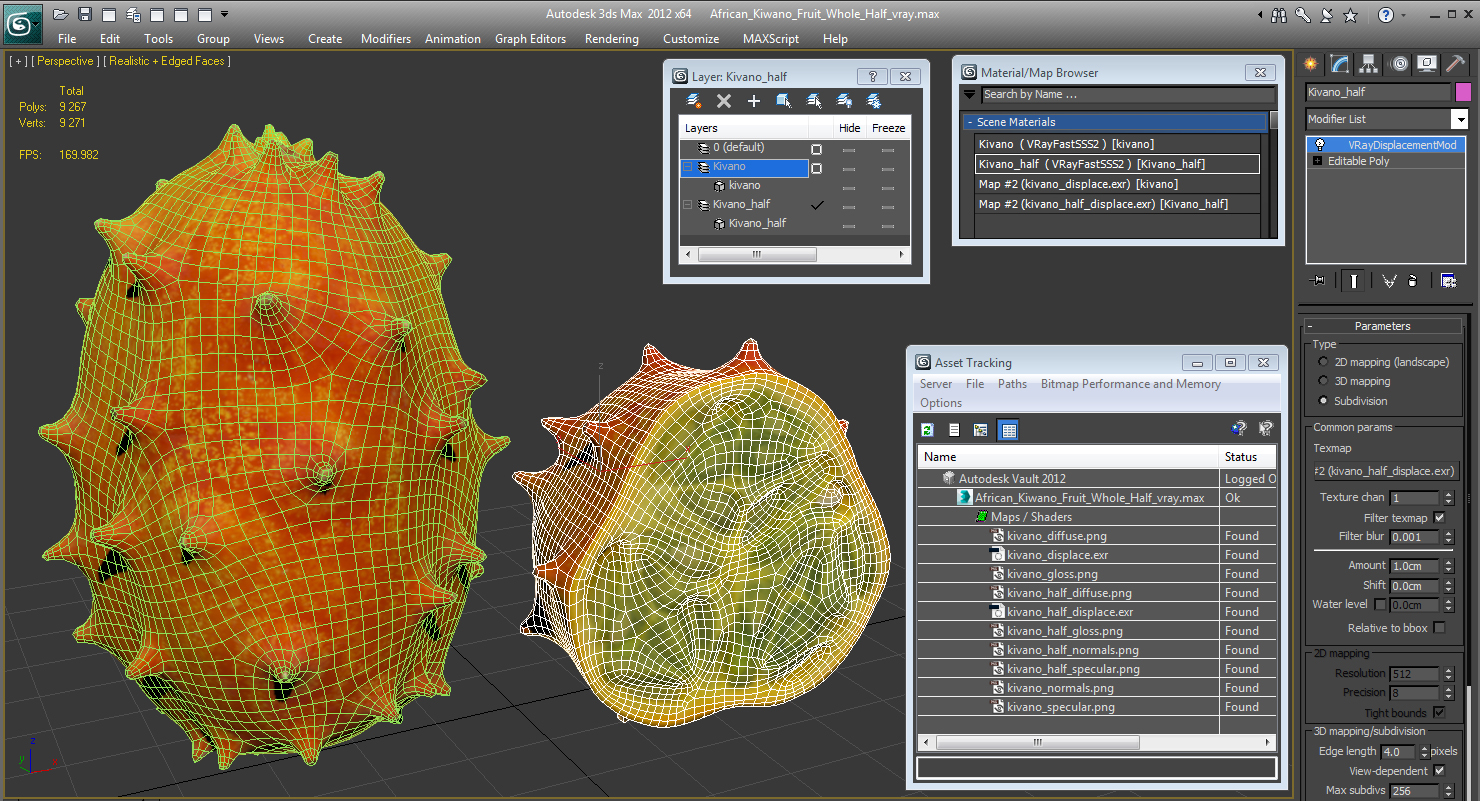Open the Paths menu in Asset Tracking
Viewport: 1480px width, 801px height.
(1012, 384)
